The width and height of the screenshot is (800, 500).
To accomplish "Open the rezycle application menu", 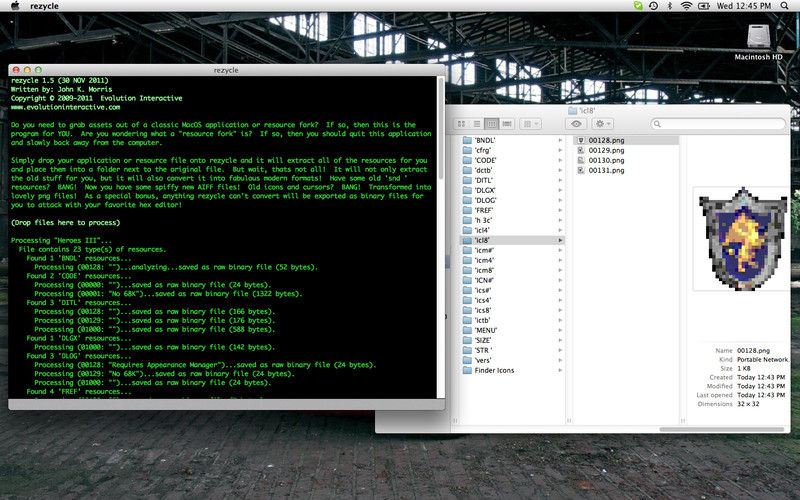I will click(x=44, y=6).
